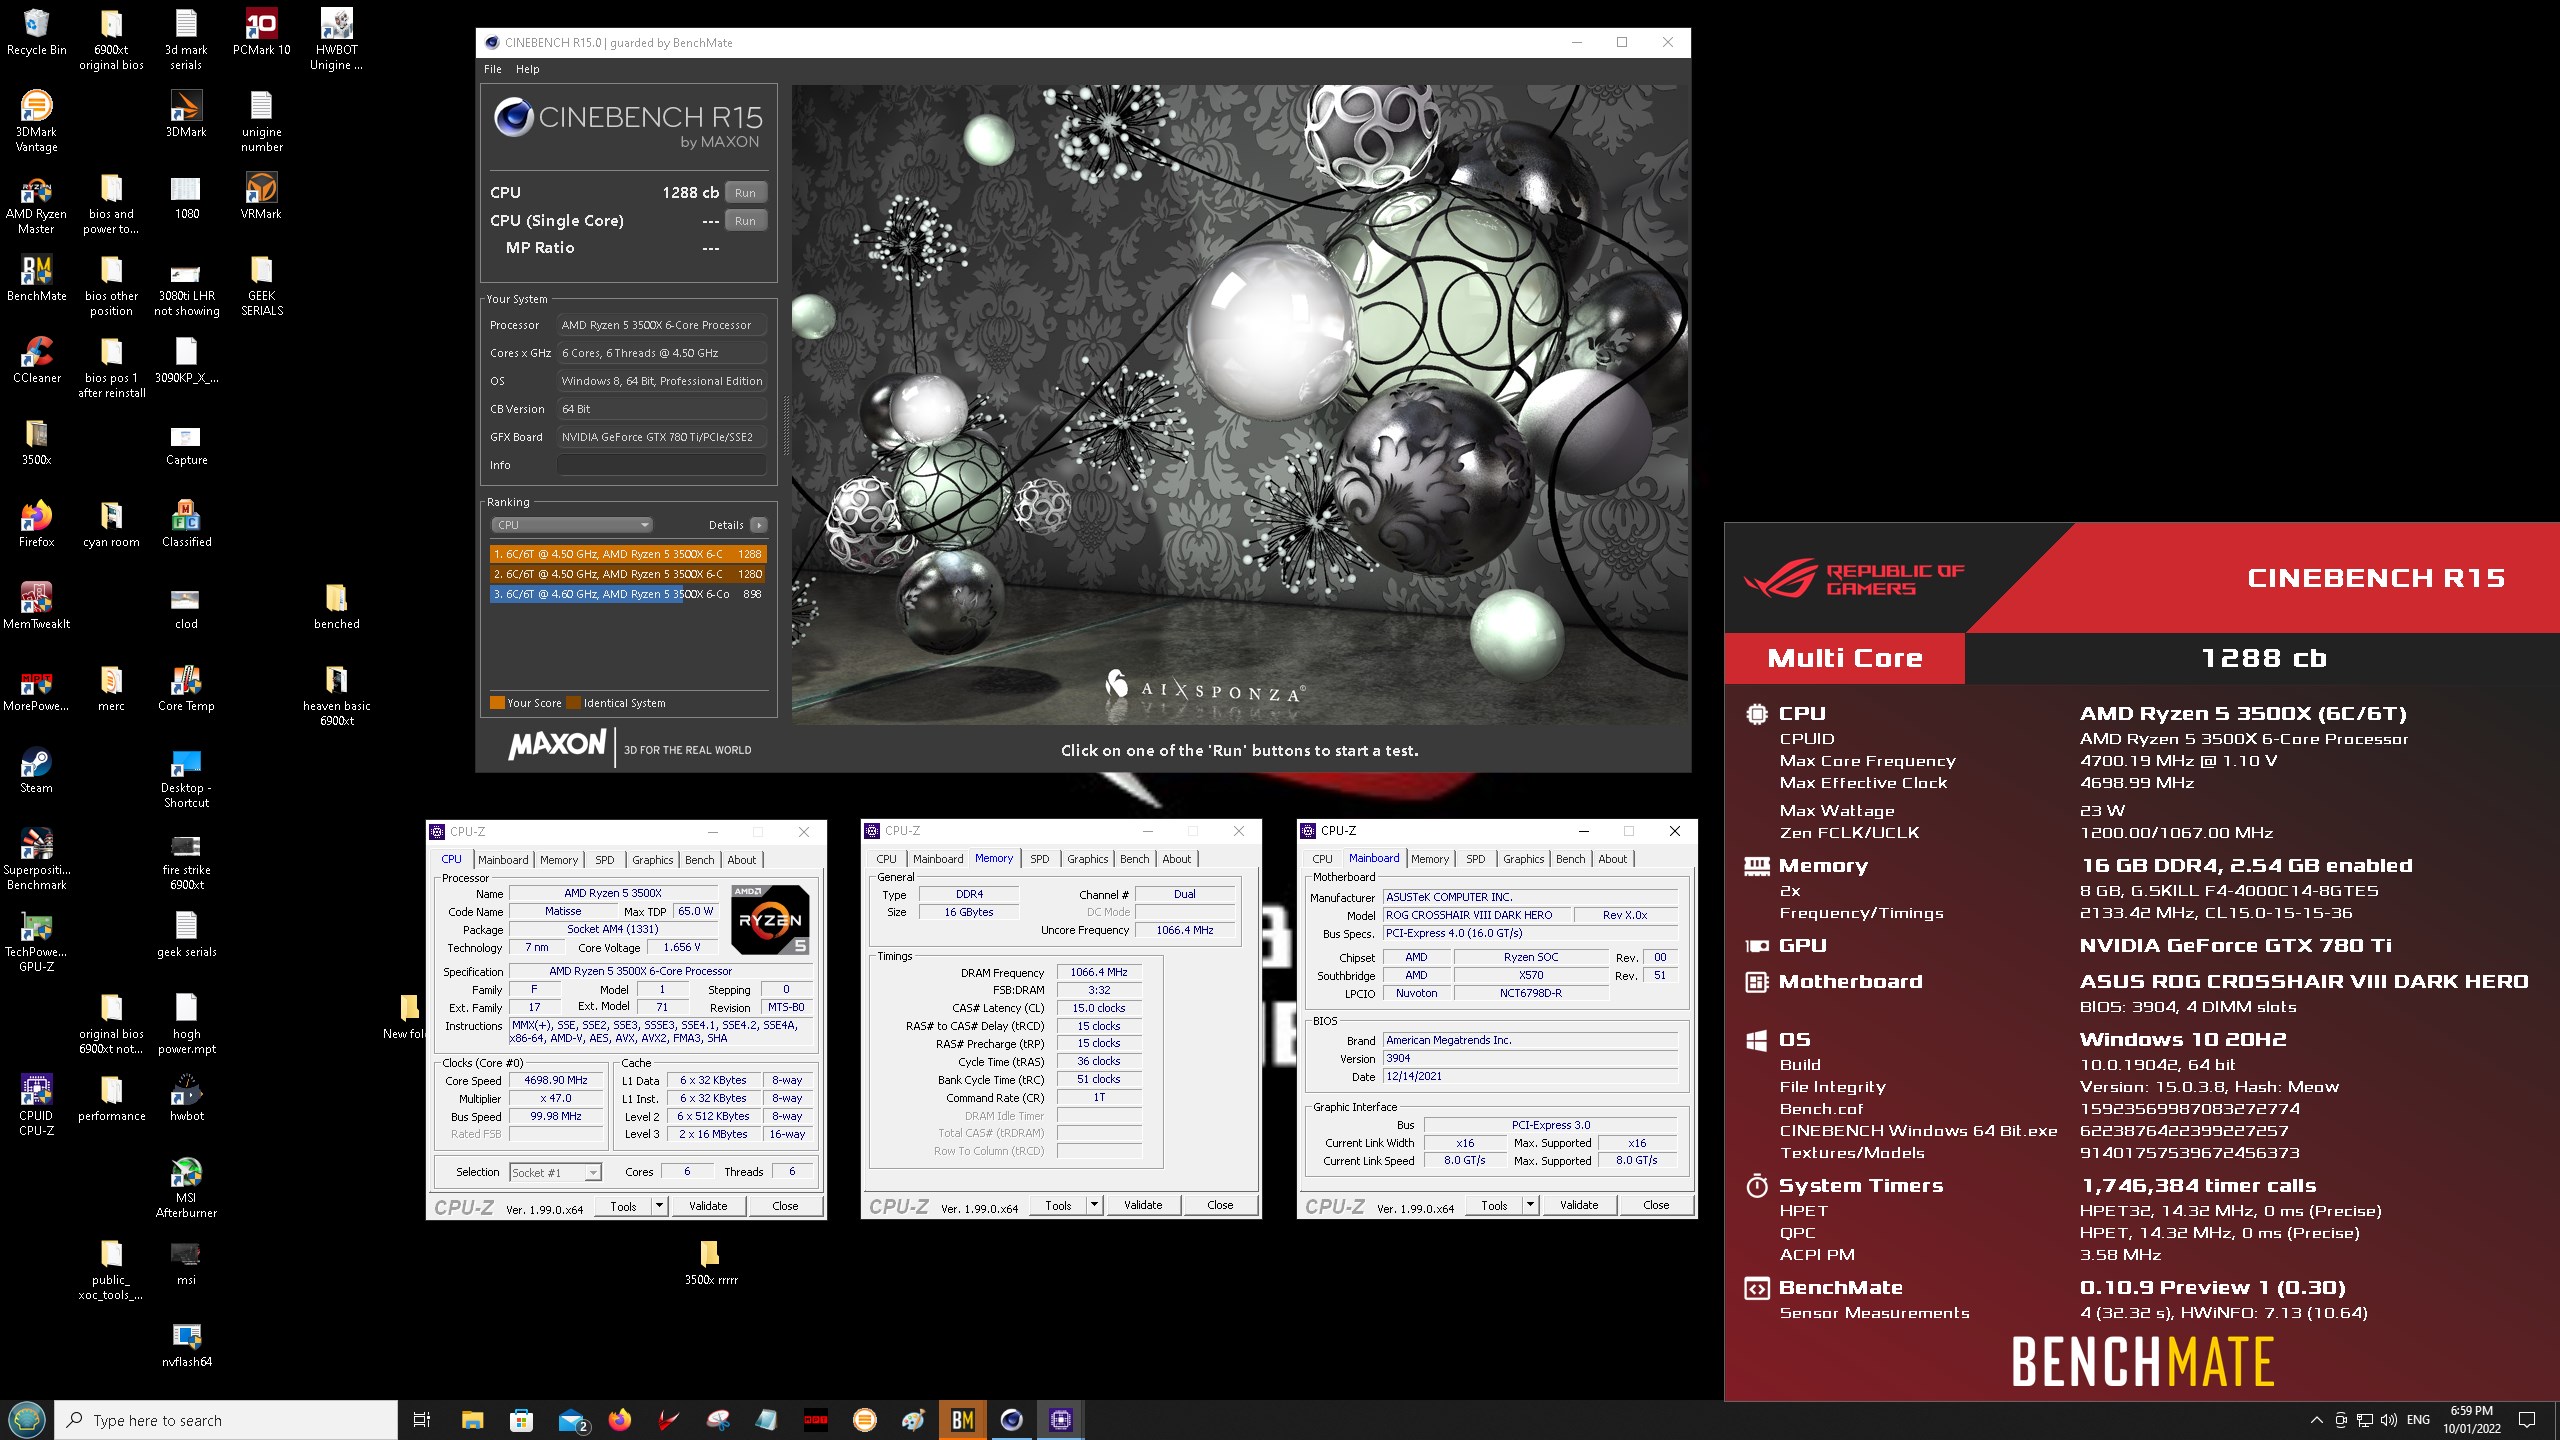2560x1440 pixels.
Task: Open Tools dropdown arrow in Mainboard CPU-Z window
Action: (x=1530, y=1205)
